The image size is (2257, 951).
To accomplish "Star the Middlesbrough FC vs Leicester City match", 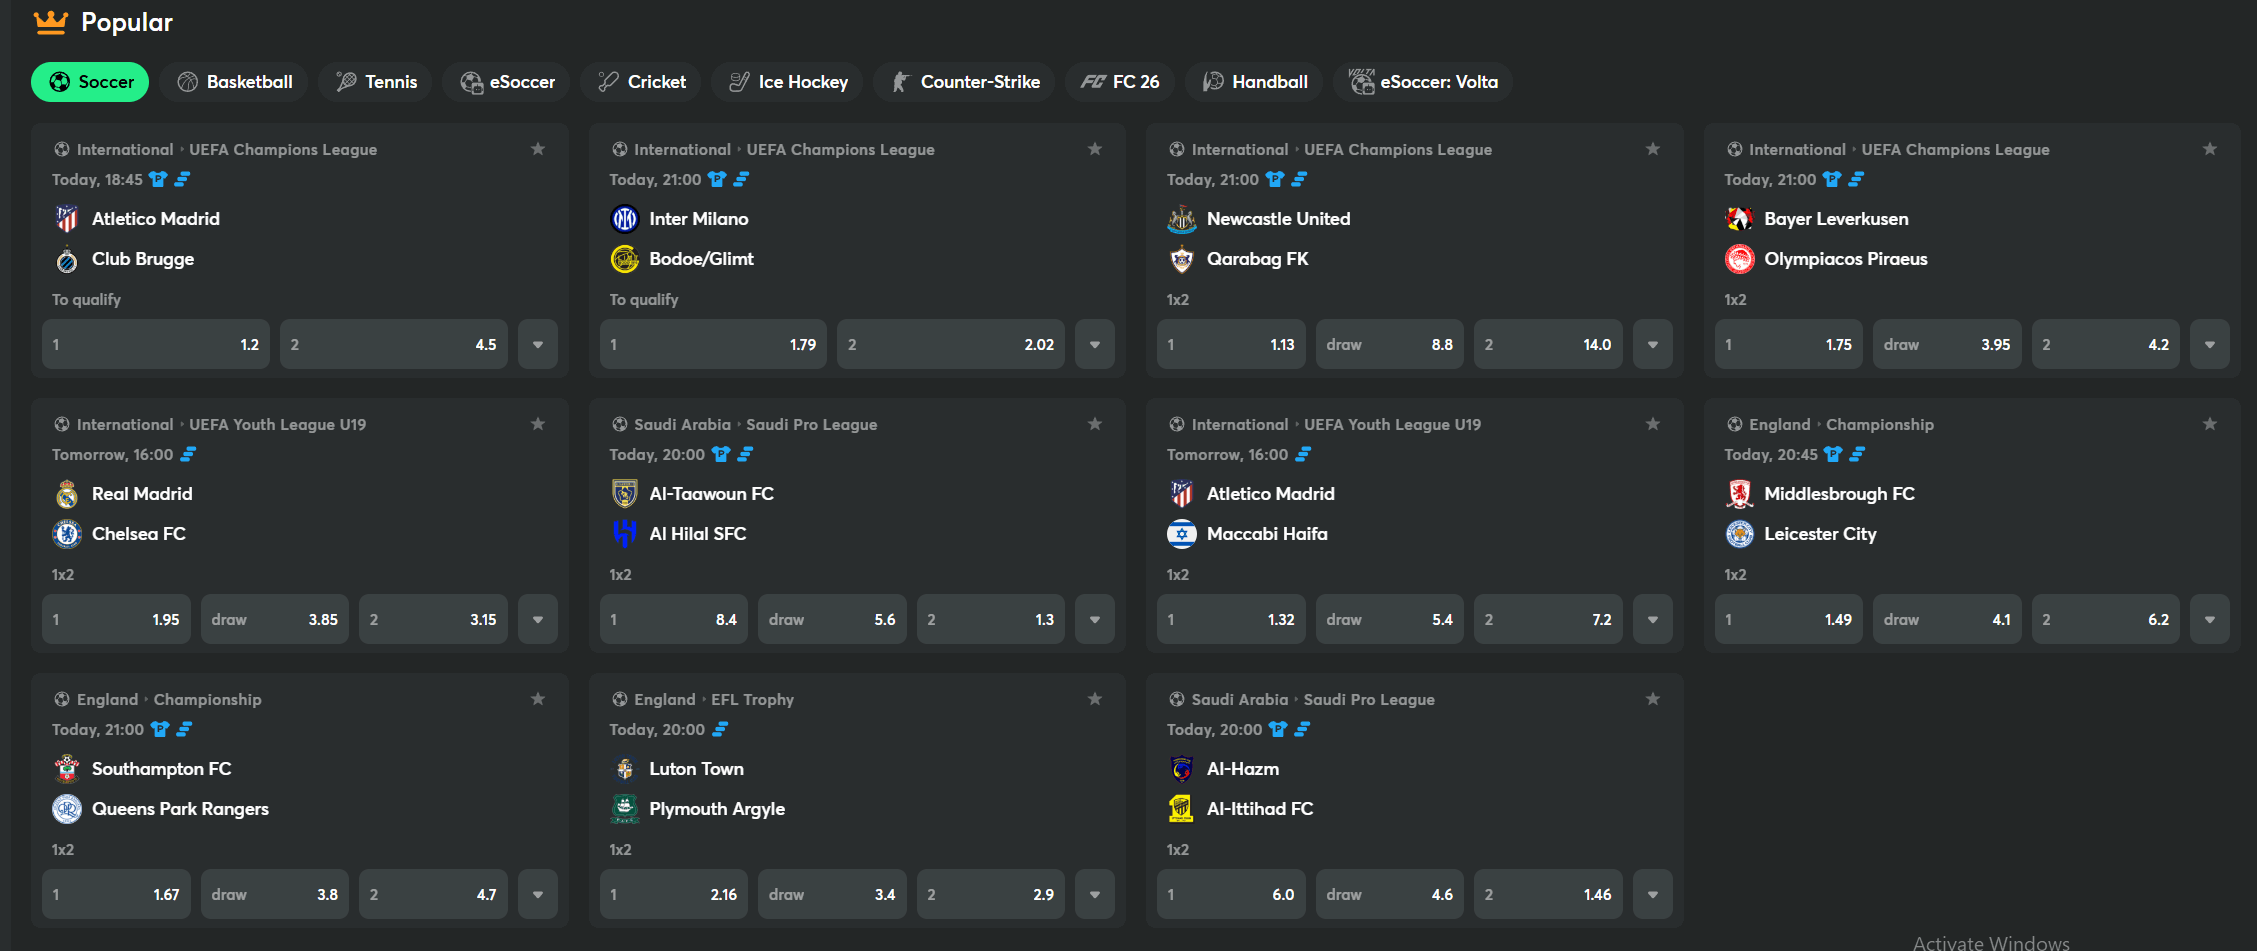I will (2210, 424).
